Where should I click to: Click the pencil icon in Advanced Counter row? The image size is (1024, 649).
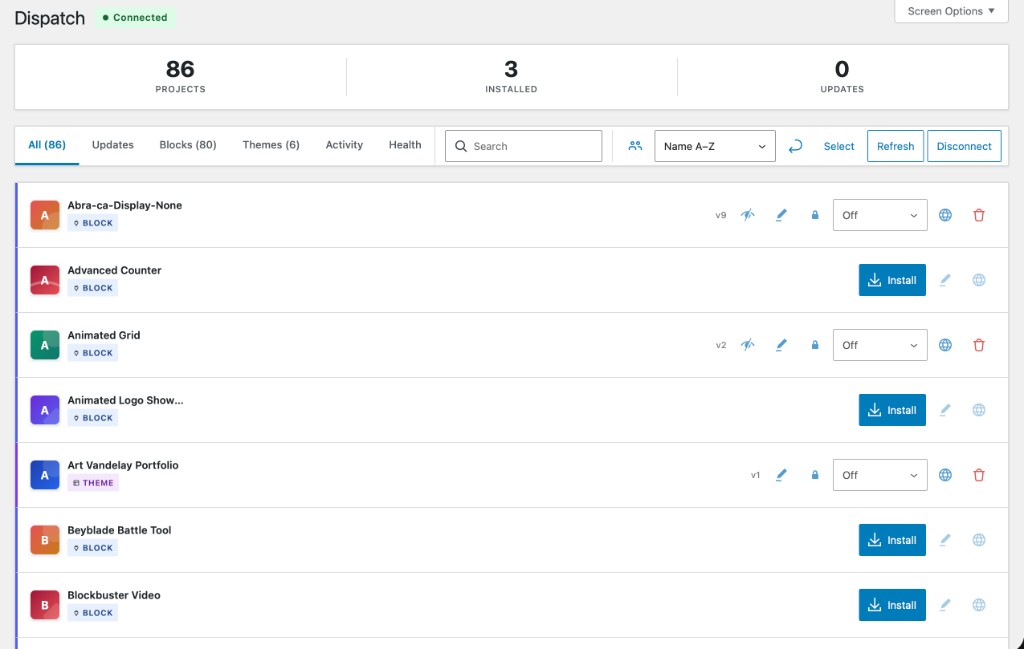pos(945,280)
